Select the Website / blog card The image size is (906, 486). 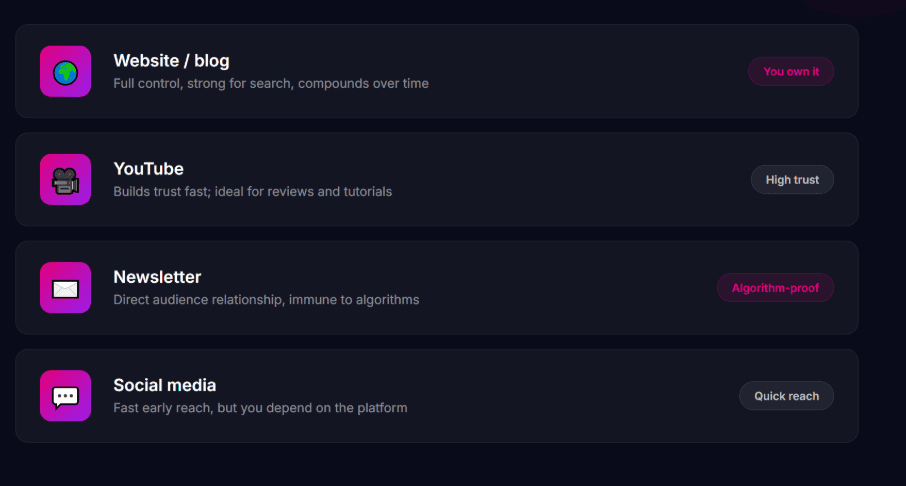pos(437,71)
